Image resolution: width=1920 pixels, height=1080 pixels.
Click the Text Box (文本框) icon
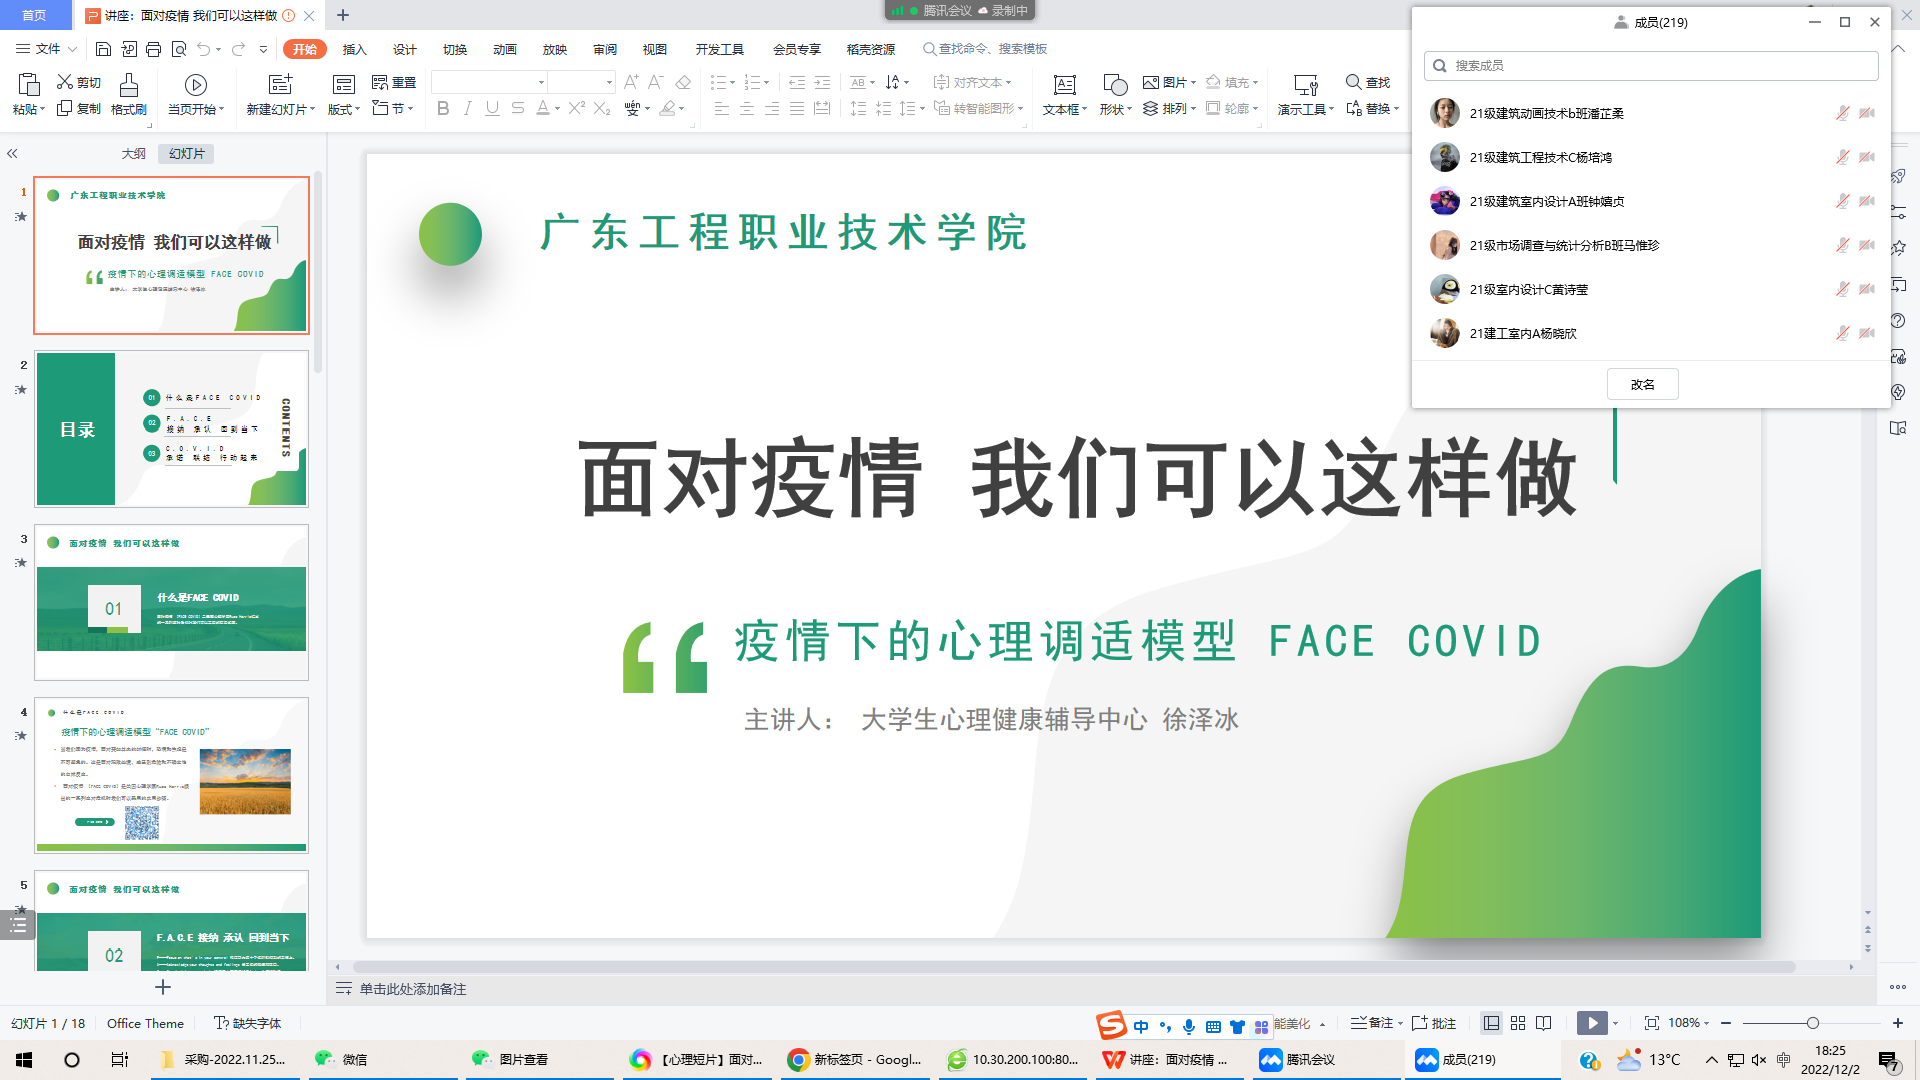(x=1064, y=86)
